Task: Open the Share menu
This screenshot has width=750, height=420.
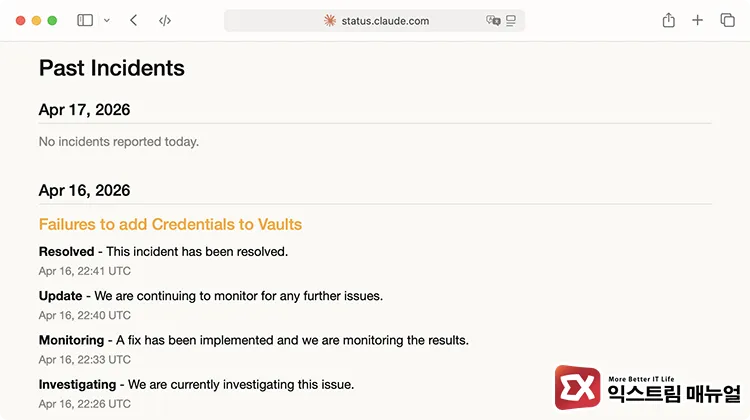Action: [x=668, y=20]
